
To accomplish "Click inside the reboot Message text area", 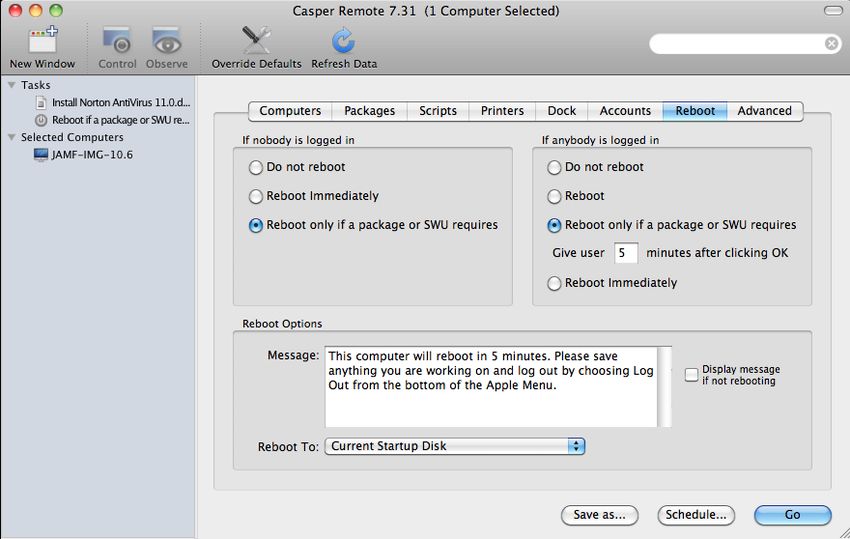I will (x=491, y=387).
